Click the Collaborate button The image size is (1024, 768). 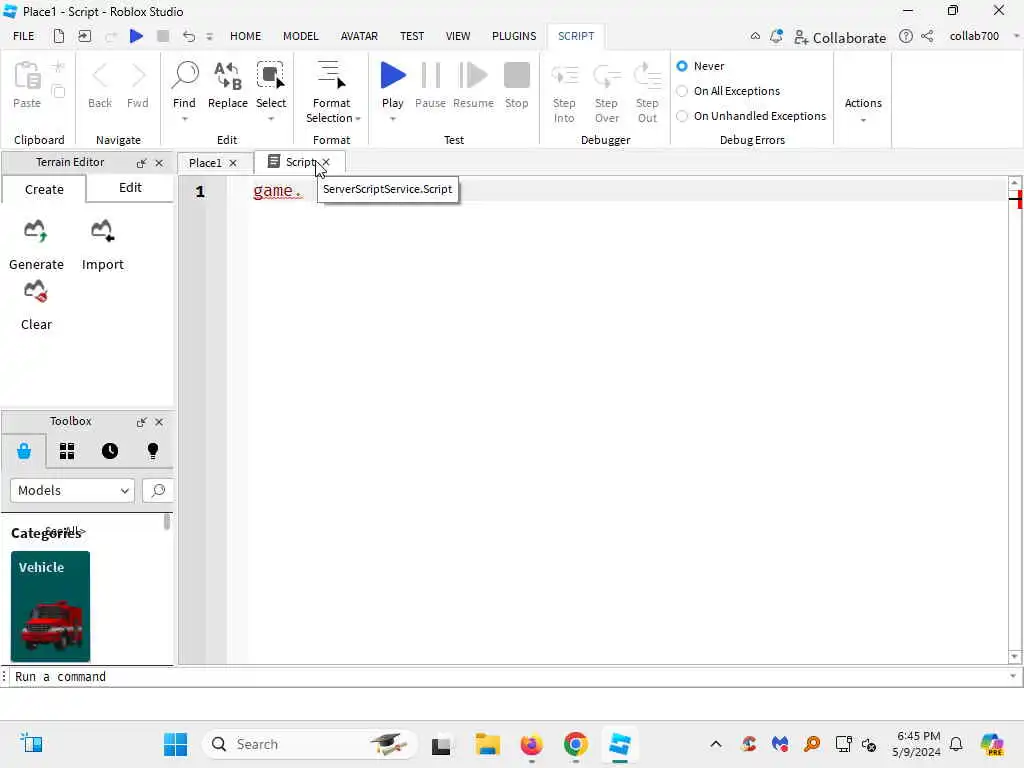pyautogui.click(x=840, y=37)
